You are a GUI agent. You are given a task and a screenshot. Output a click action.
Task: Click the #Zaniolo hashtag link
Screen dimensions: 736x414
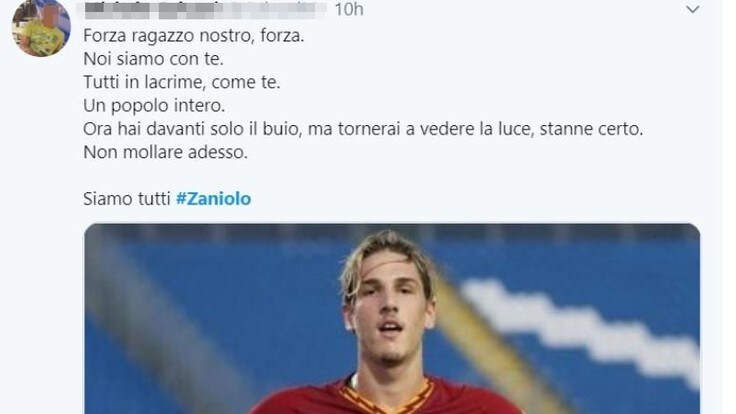(x=214, y=199)
